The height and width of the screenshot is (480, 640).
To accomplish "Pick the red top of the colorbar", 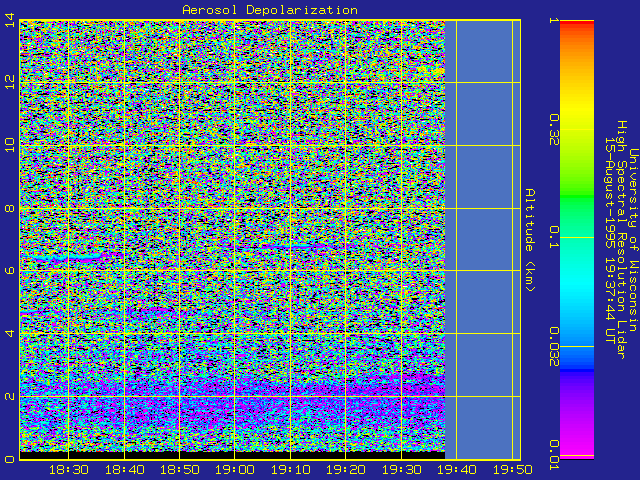I will click(577, 24).
